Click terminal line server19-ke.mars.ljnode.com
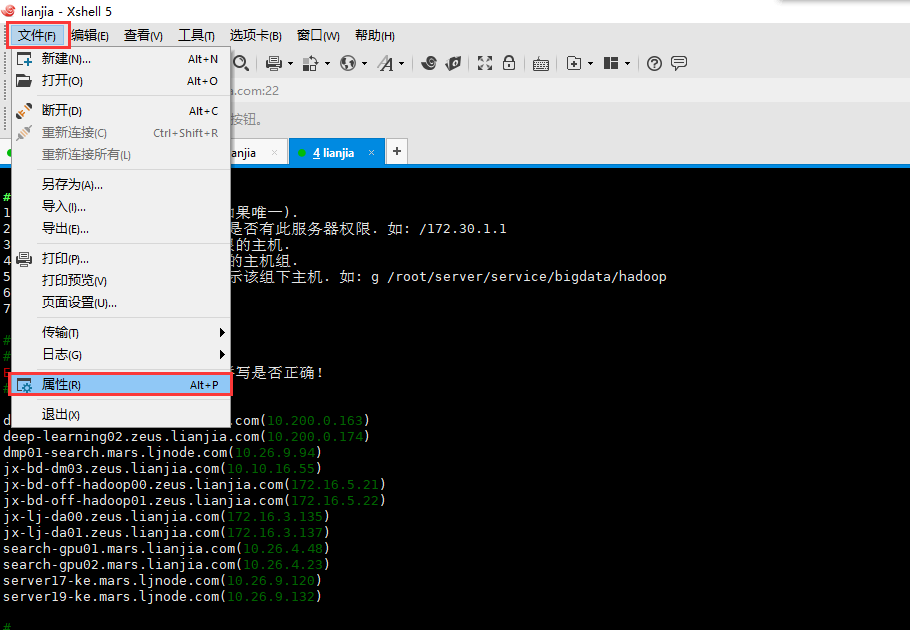The height and width of the screenshot is (630, 910). (x=162, y=596)
